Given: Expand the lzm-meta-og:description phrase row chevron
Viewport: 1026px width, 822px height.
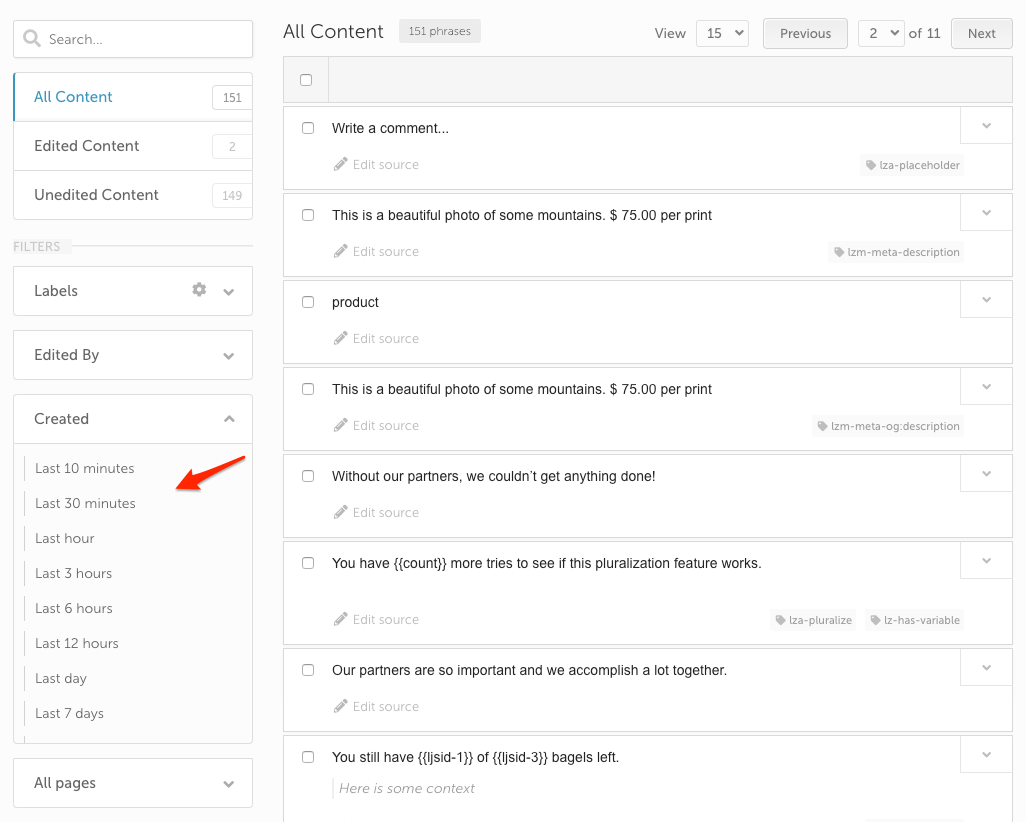Looking at the screenshot, I should [x=986, y=387].
